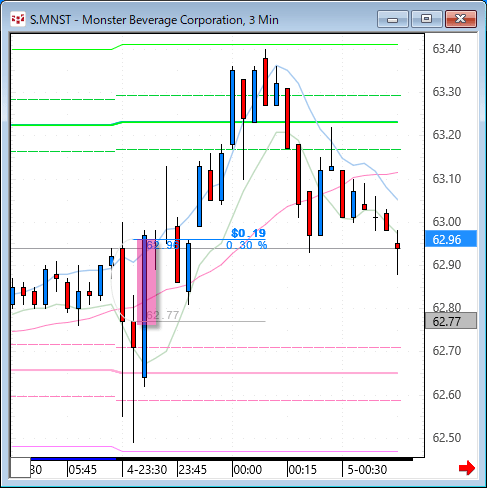The height and width of the screenshot is (488, 487).
Task: Click the 63.20 price axis label
Action: [447, 135]
